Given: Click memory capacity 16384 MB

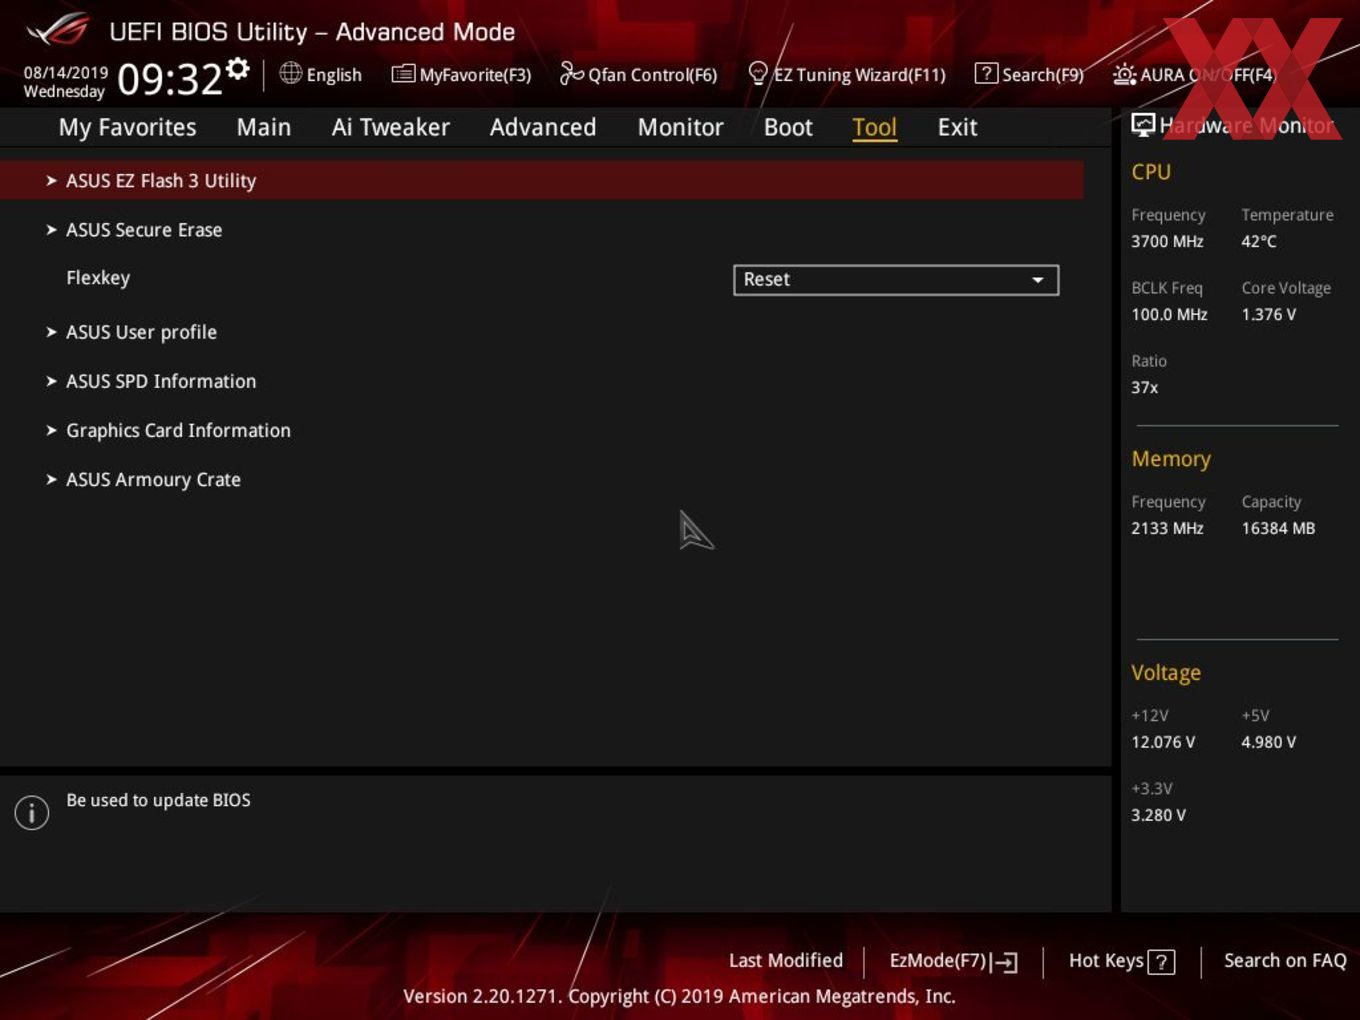Looking at the screenshot, I should point(1278,528).
